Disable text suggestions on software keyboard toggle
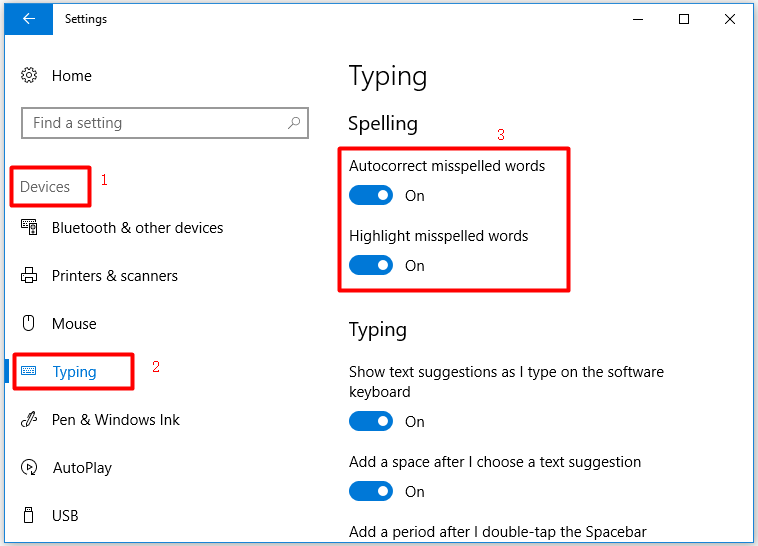Viewport: 758px width, 546px height. click(371, 421)
